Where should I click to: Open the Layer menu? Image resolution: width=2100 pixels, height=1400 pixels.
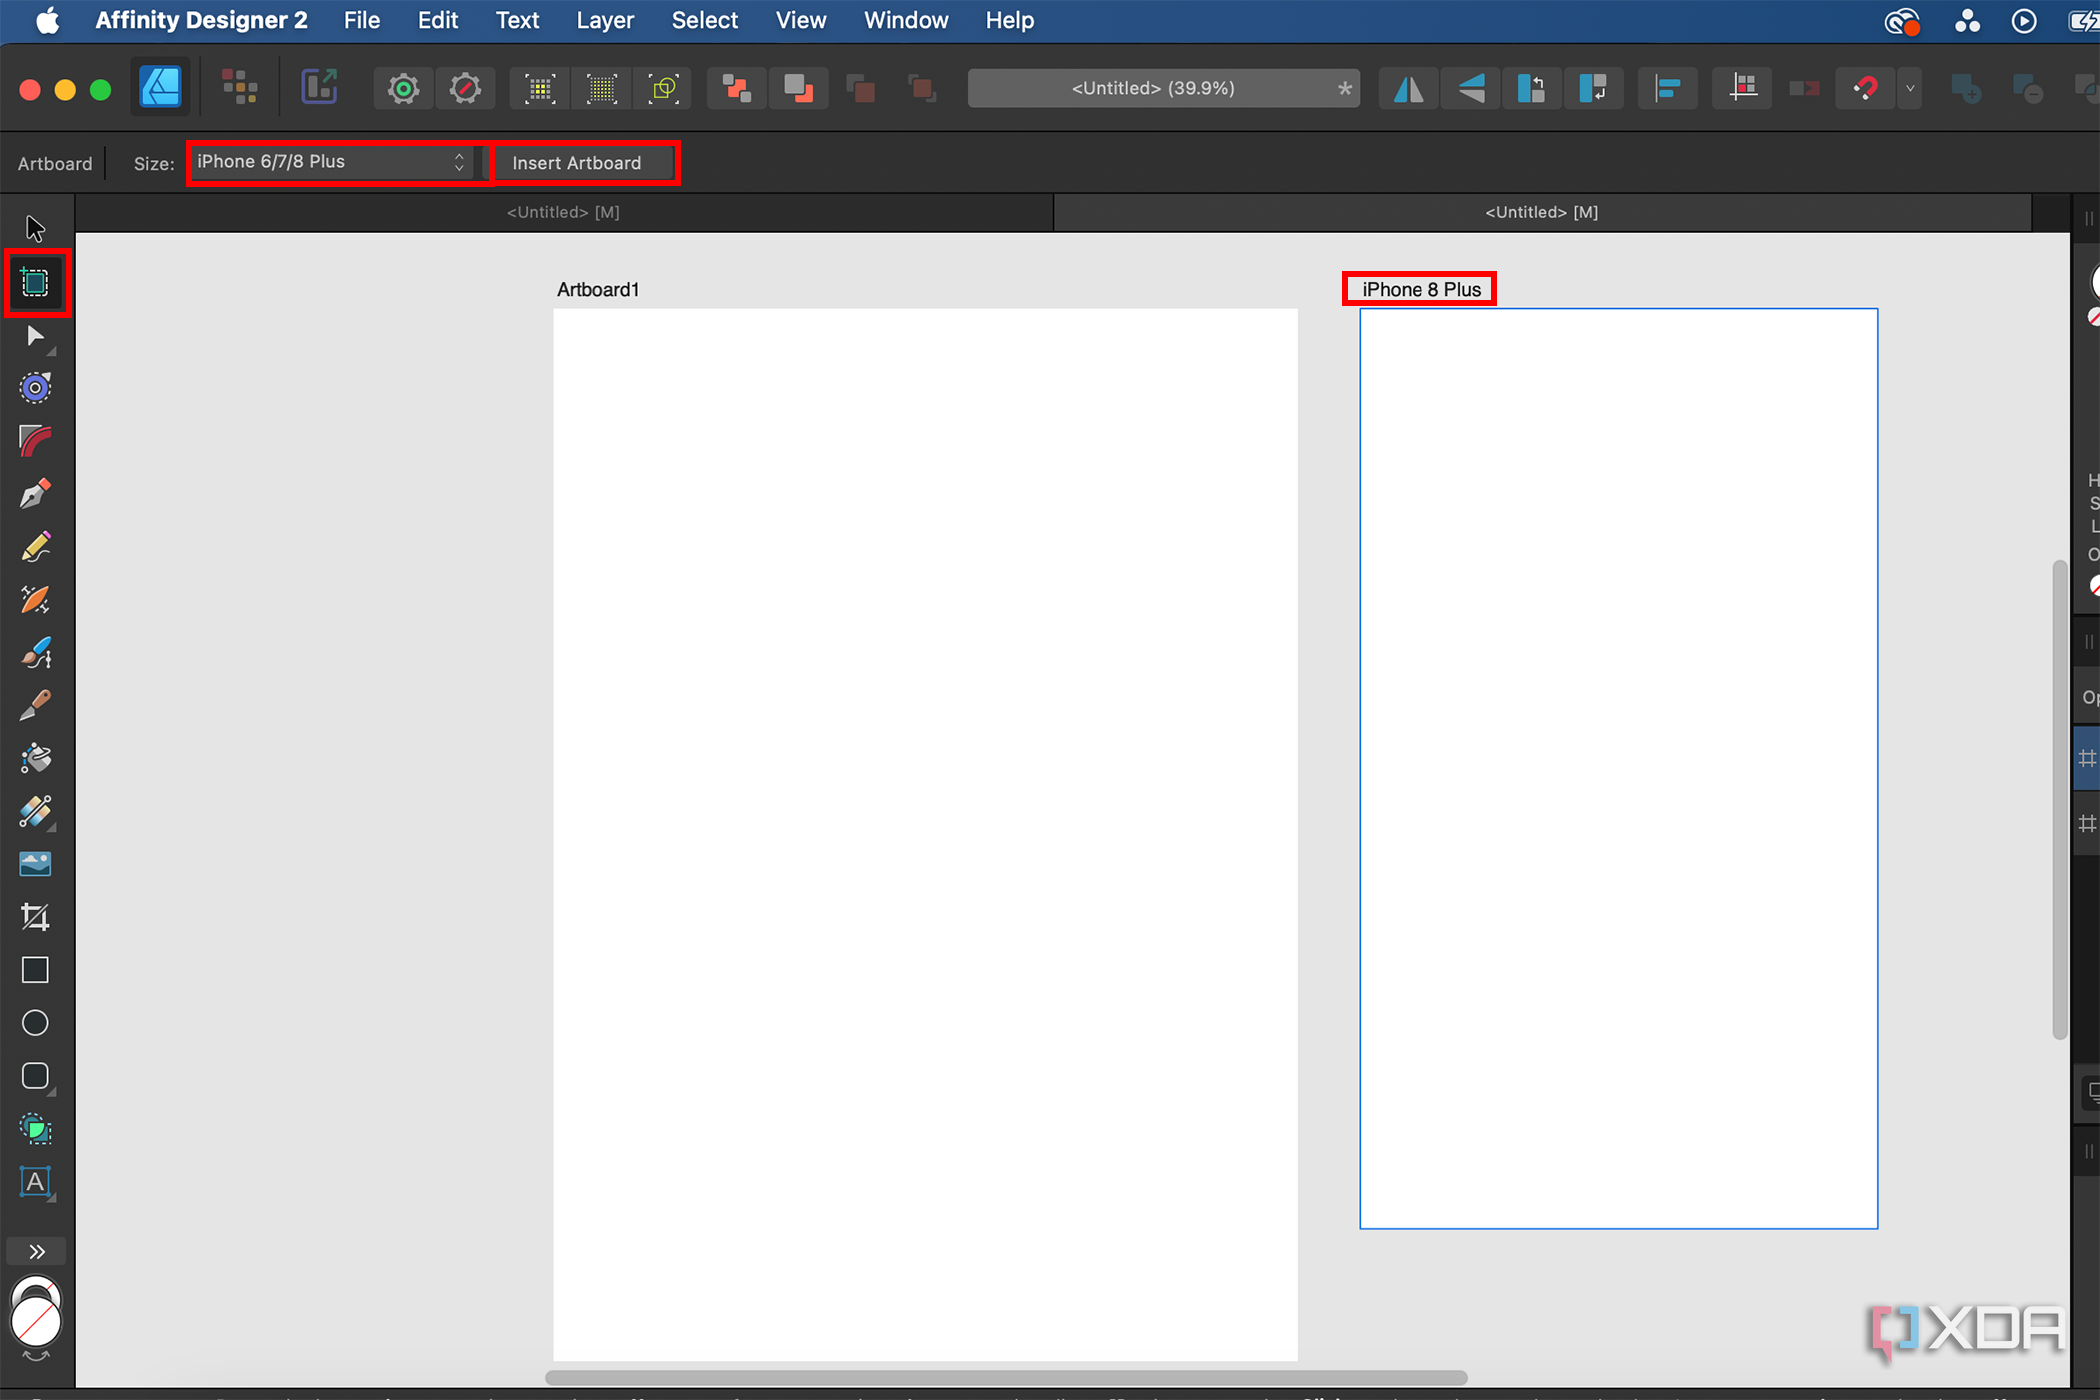click(x=605, y=20)
